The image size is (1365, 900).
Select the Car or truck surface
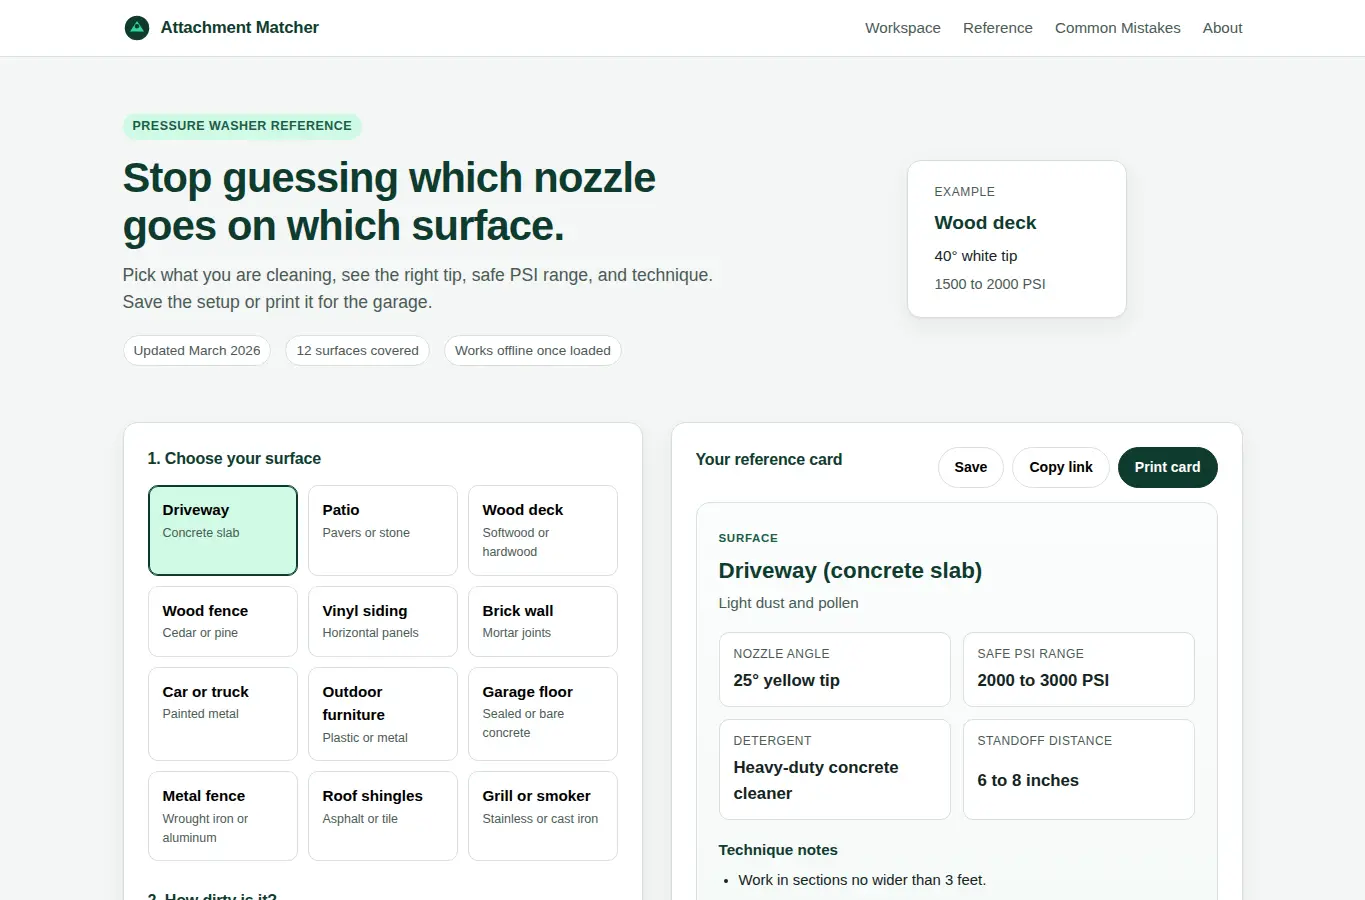point(223,714)
